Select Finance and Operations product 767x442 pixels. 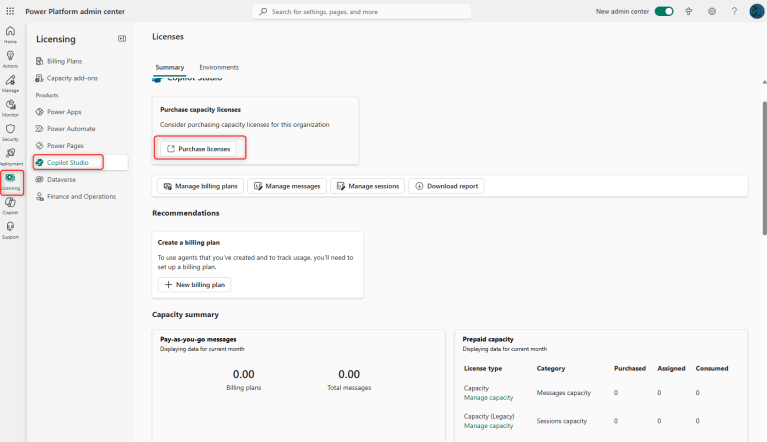coord(81,197)
